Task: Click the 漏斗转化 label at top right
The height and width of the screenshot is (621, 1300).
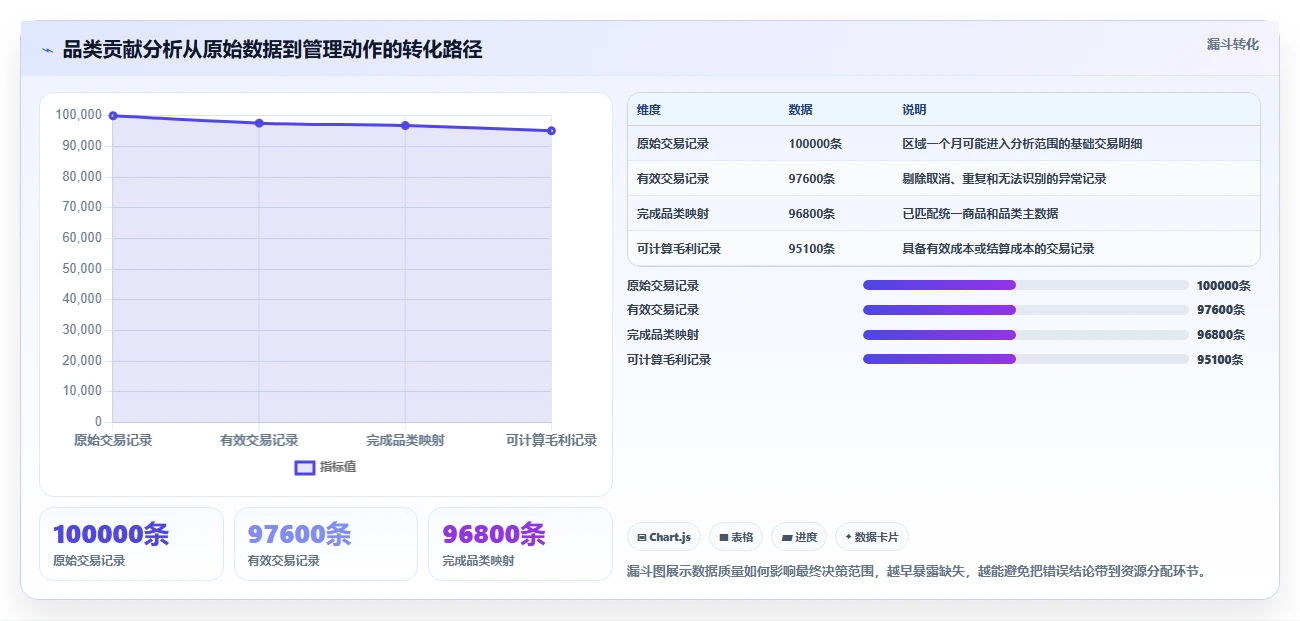Action: coord(1232,45)
